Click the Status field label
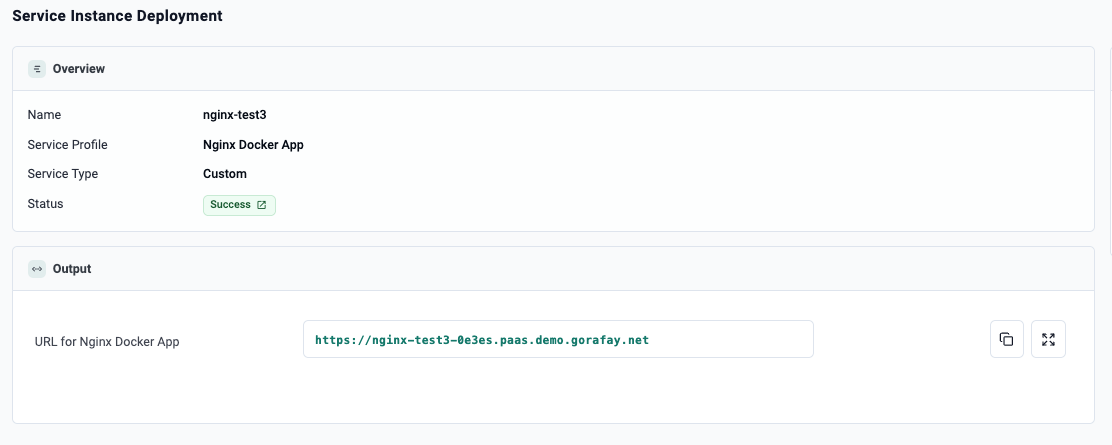 pyautogui.click(x=45, y=204)
